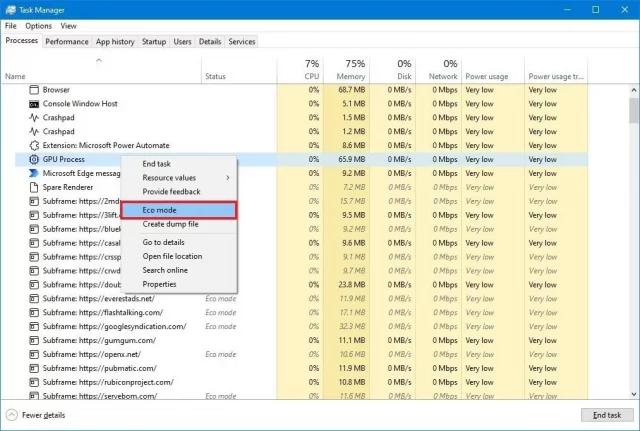Viewport: 640px width, 431px height.
Task: Choose Create dump file
Action: [179, 224]
